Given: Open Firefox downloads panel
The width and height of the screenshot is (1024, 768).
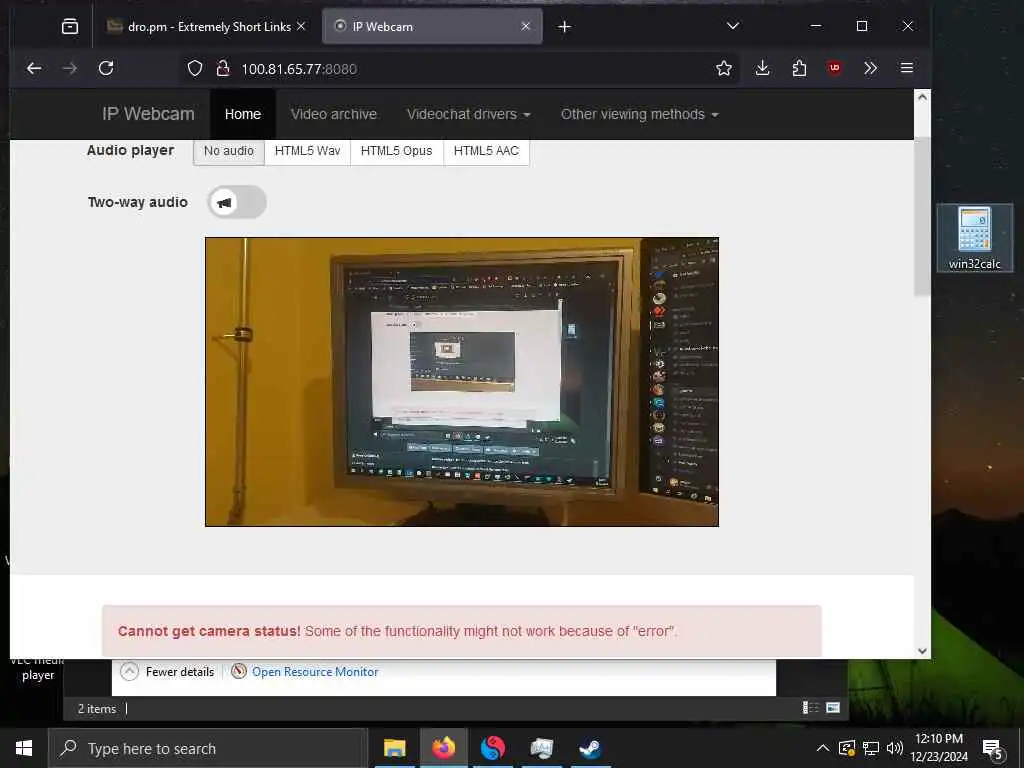Looking at the screenshot, I should [762, 68].
